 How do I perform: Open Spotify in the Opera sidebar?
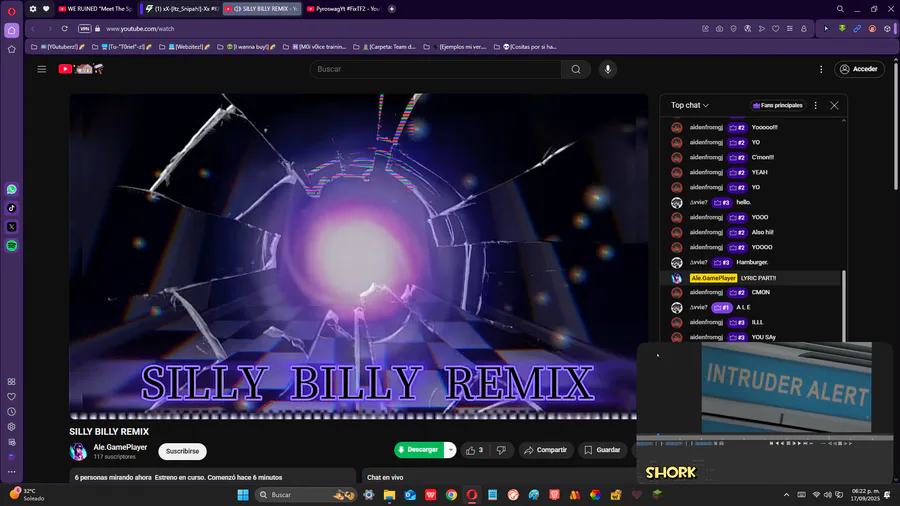tap(11, 246)
